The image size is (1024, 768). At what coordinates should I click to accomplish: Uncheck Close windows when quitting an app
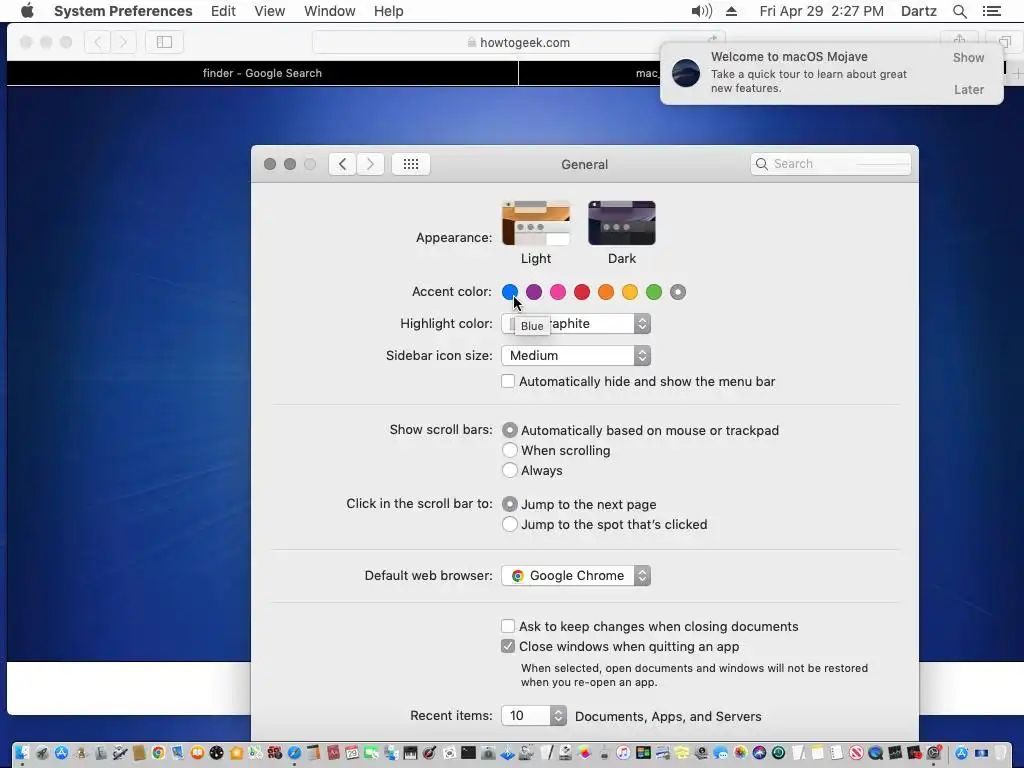pyautogui.click(x=507, y=646)
